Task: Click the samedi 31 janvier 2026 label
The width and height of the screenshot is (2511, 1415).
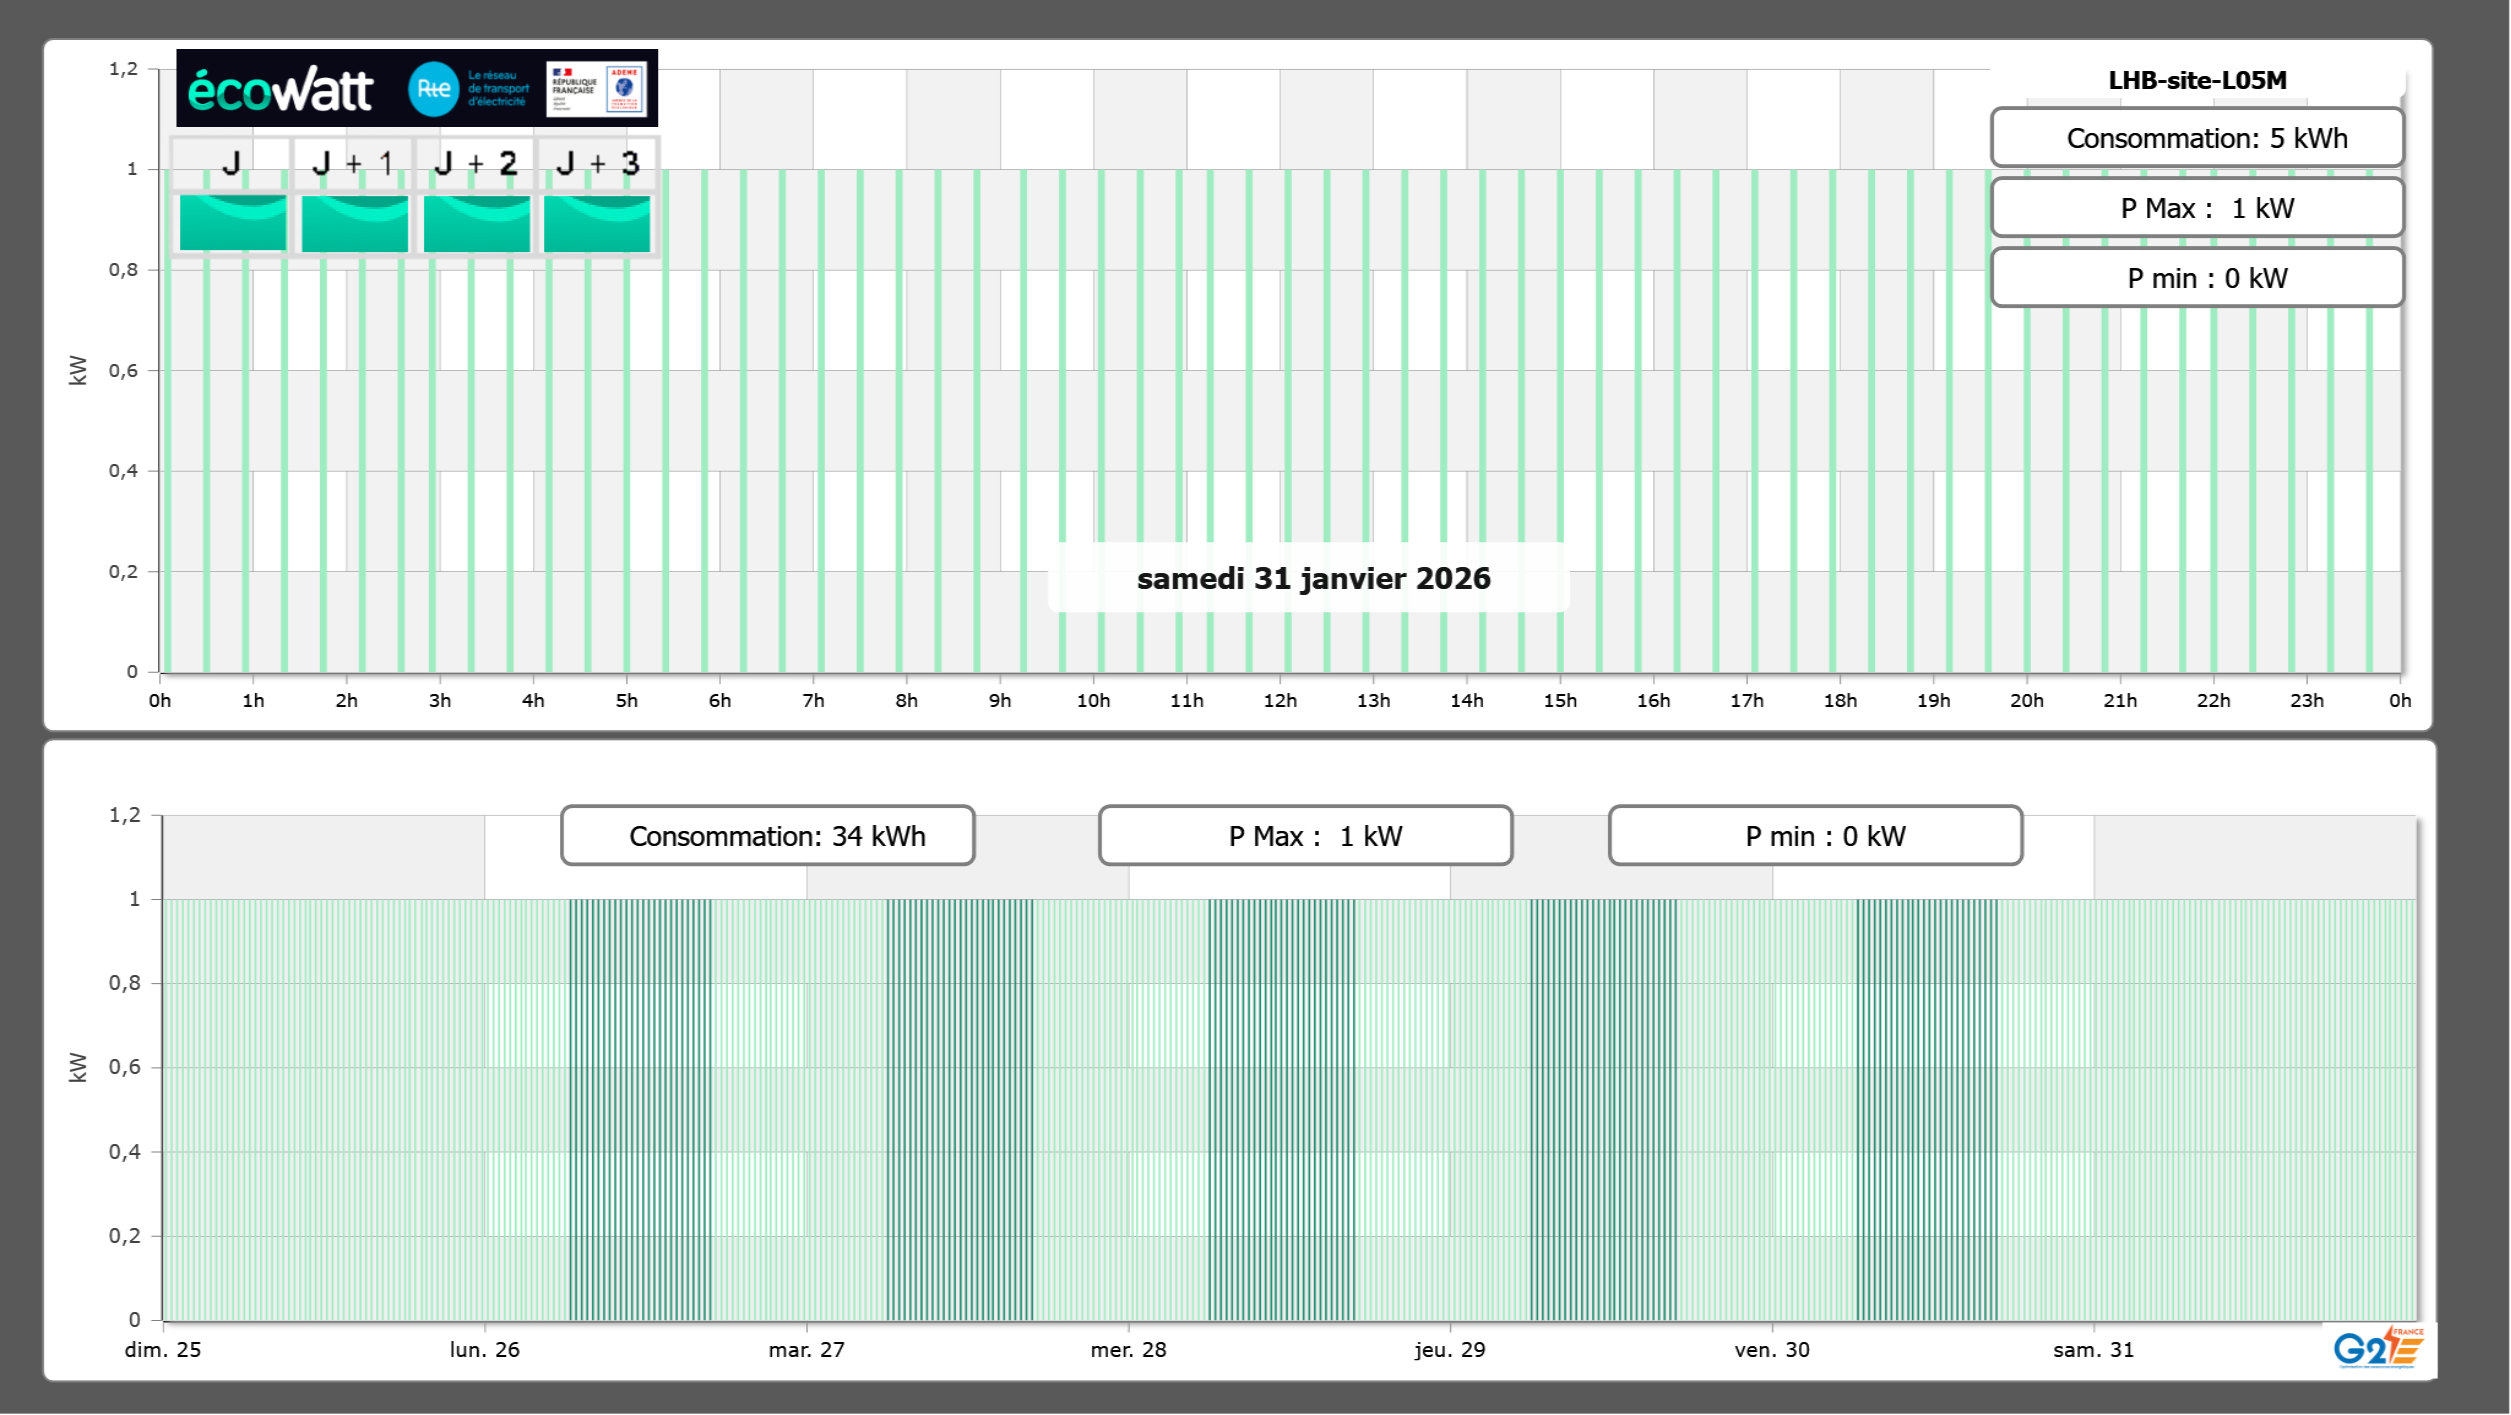Action: tap(1313, 578)
